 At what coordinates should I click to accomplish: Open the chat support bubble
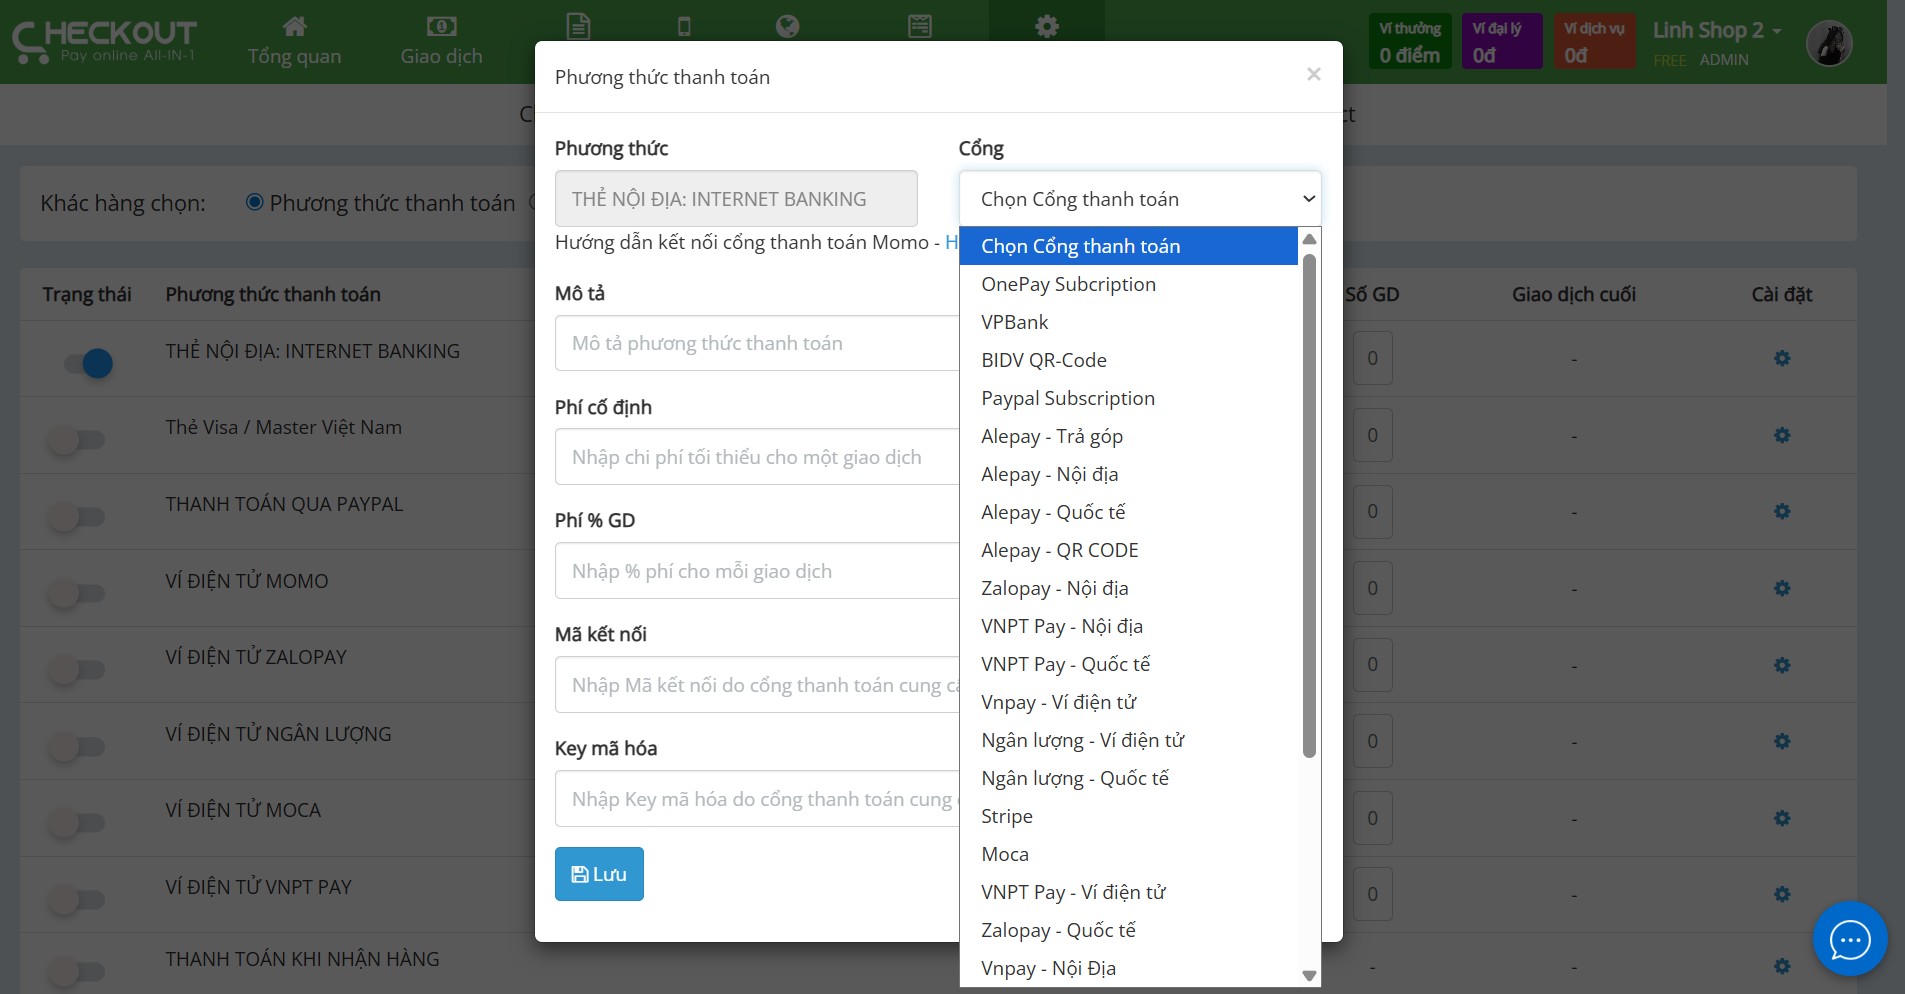point(1850,939)
